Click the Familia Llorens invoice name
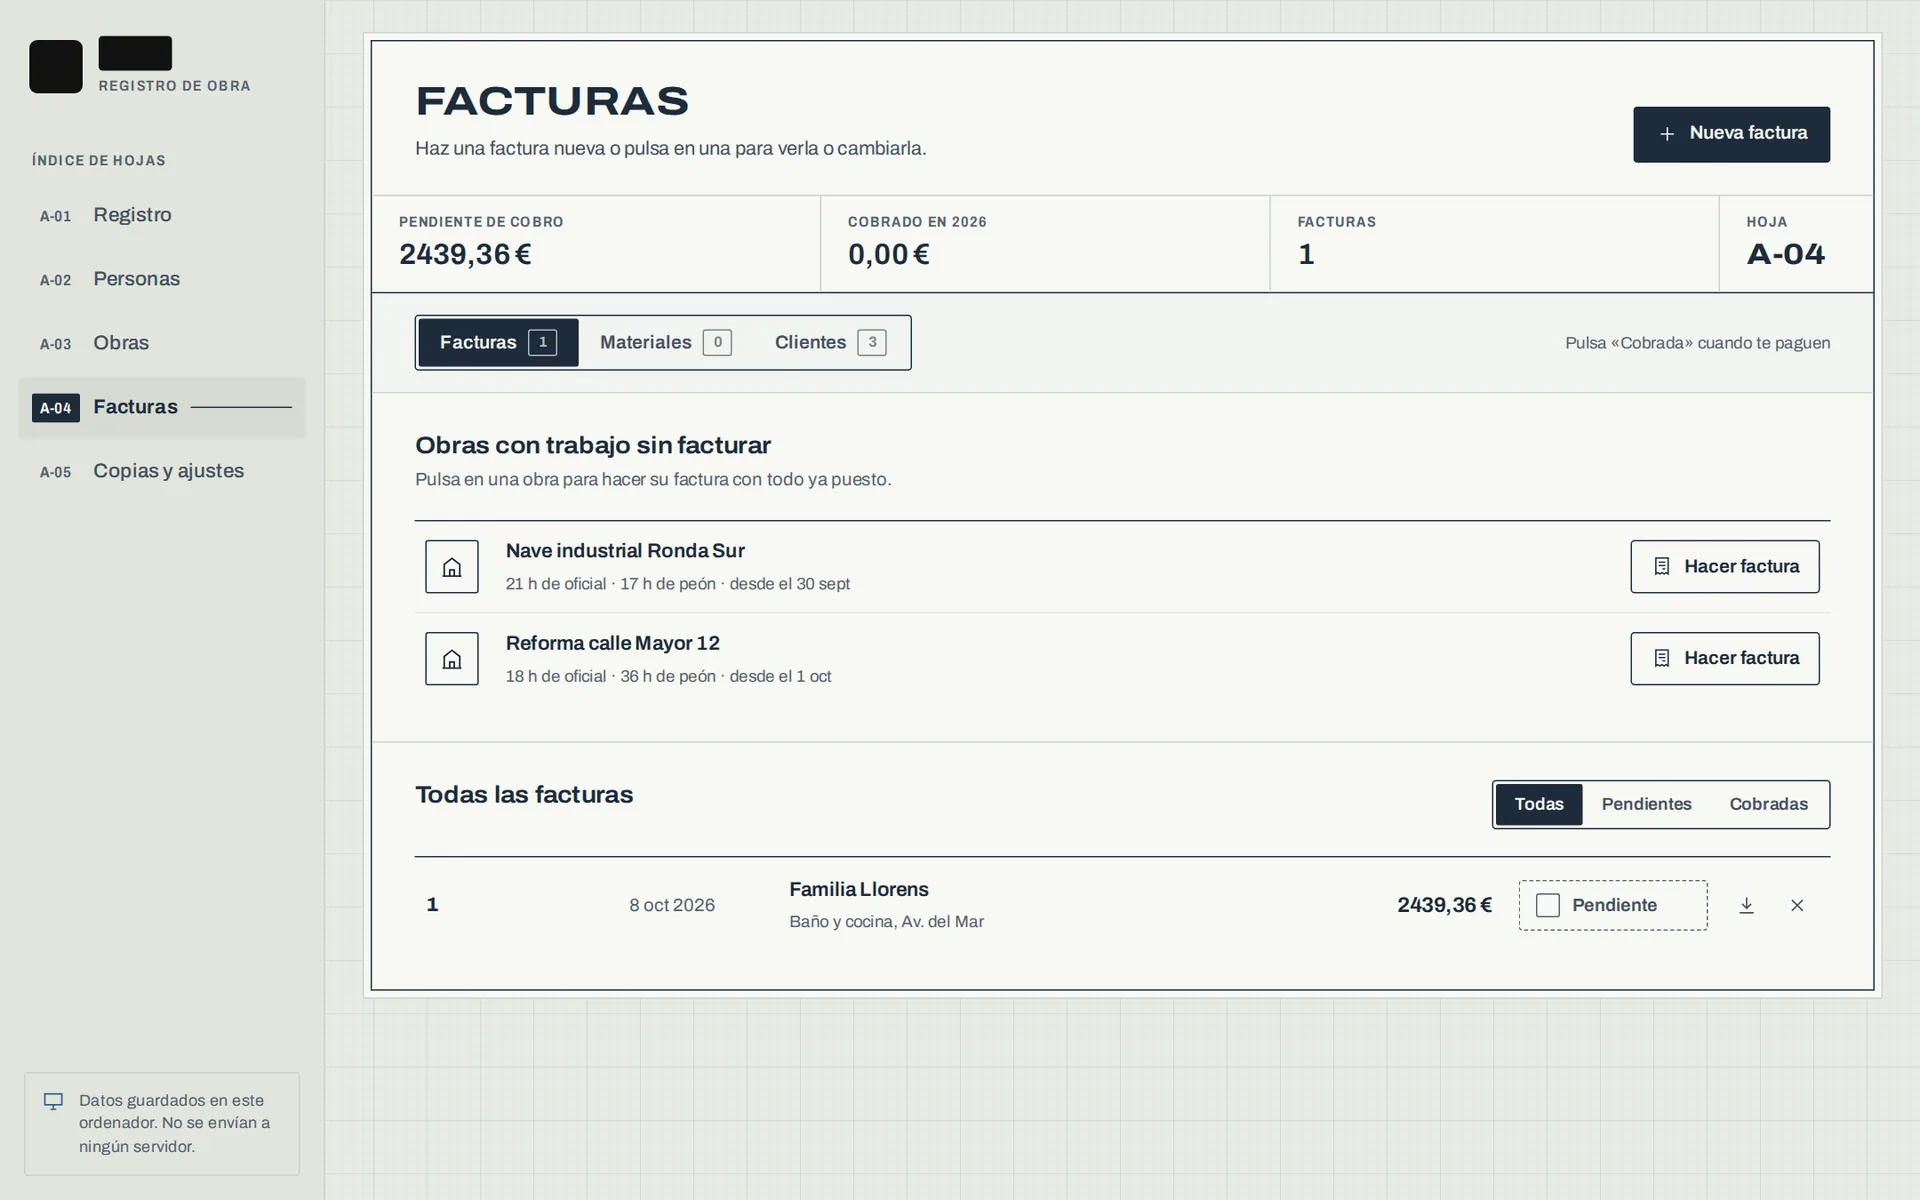 pyautogui.click(x=858, y=889)
